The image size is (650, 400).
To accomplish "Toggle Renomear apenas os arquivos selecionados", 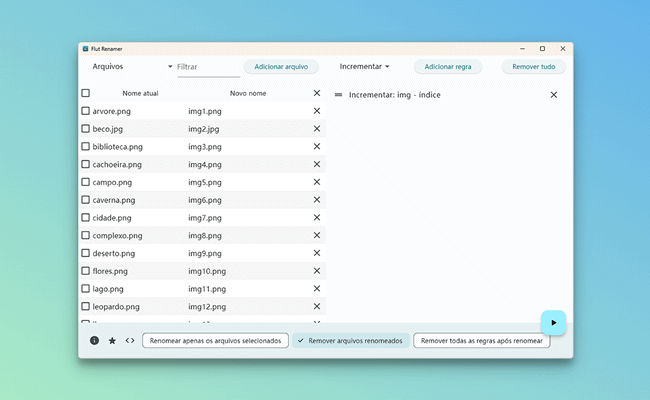I will point(215,341).
